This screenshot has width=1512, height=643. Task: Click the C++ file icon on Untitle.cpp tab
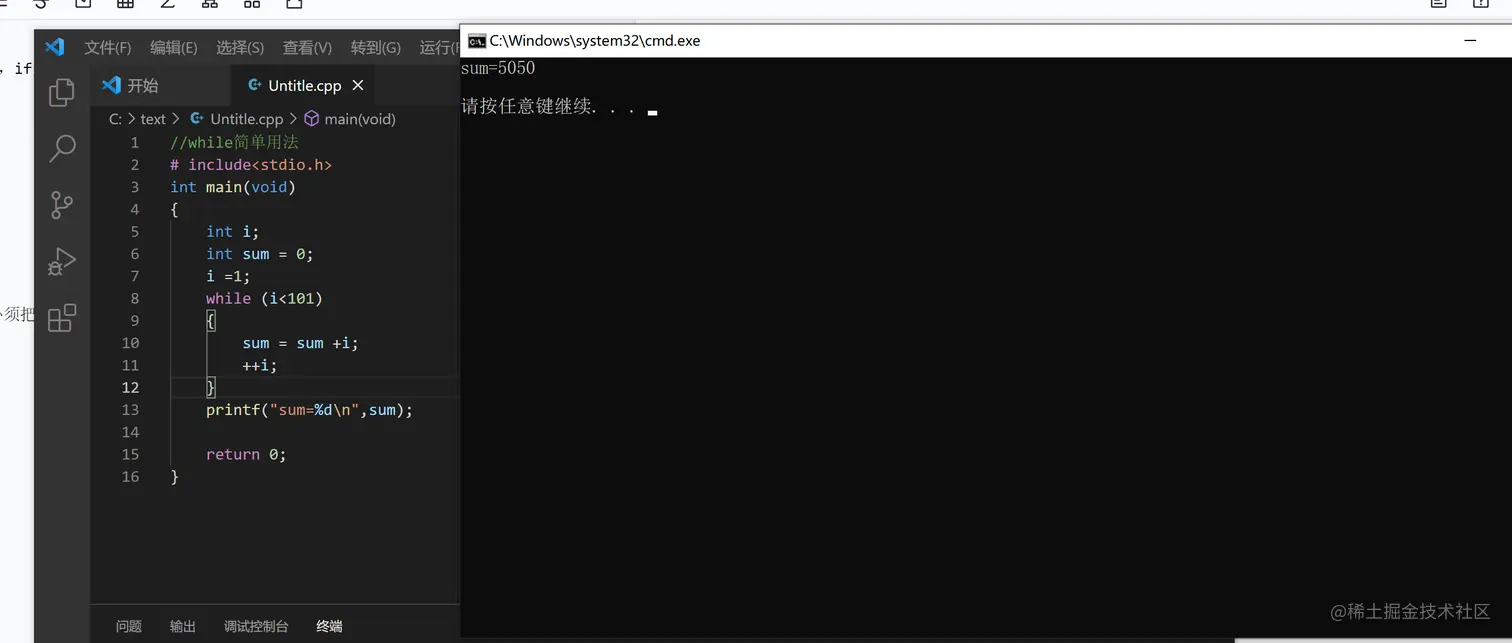[254, 85]
